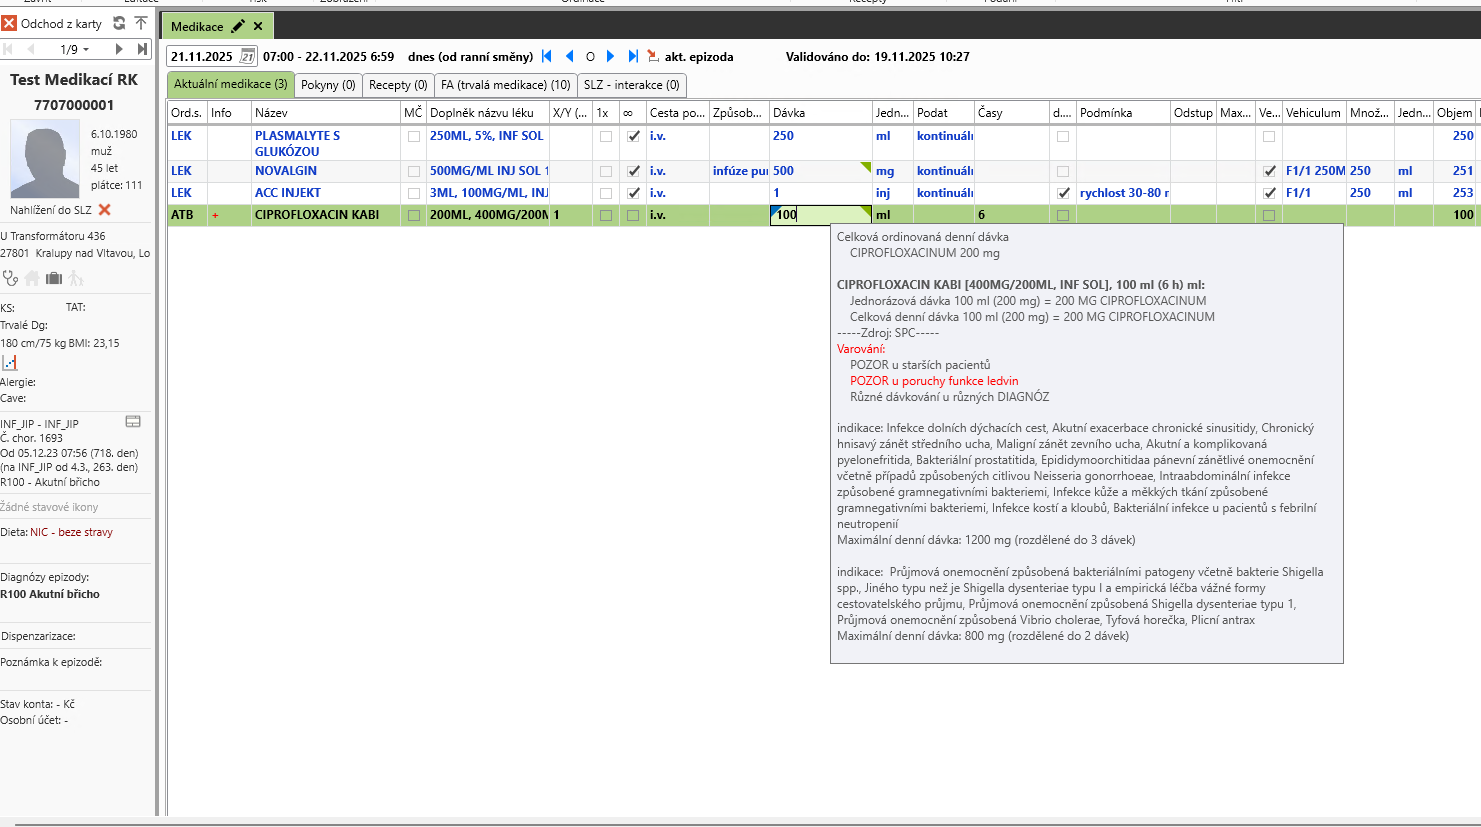This screenshot has height=827, width=1481.
Task: Toggle the Ve... checkbox in ACC INJEKT row
Action: 1269,193
